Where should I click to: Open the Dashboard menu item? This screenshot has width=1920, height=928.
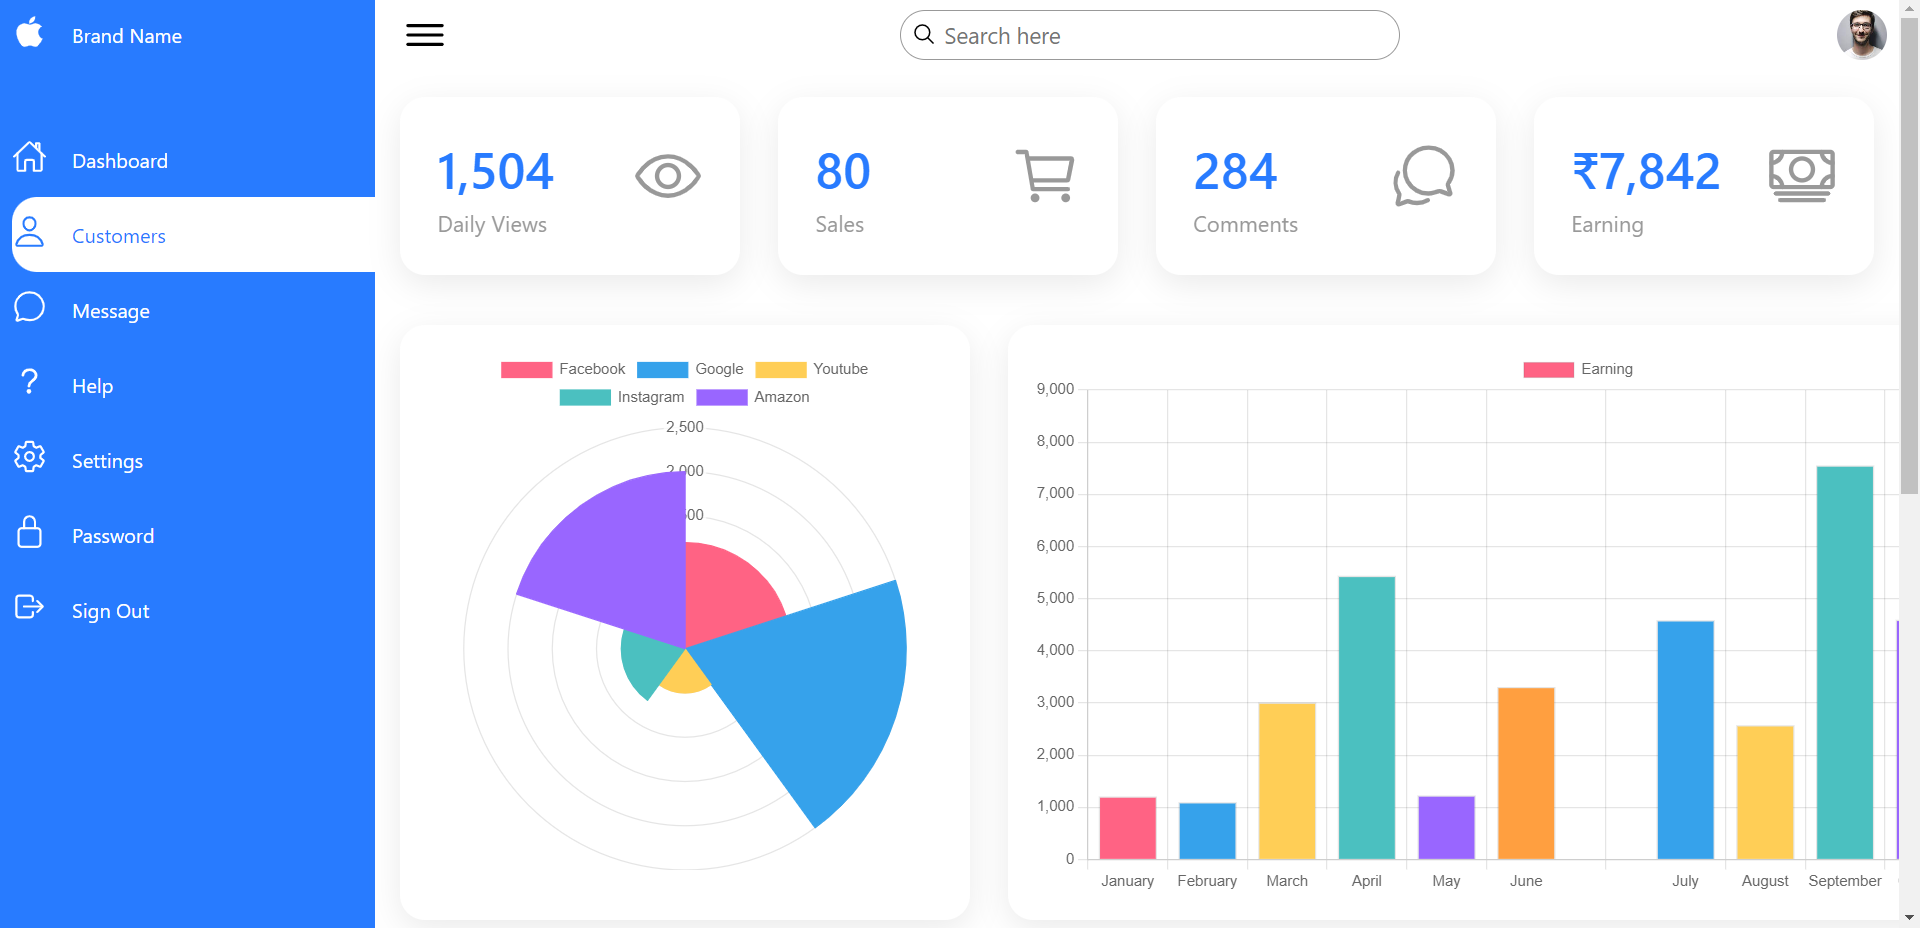point(119,160)
